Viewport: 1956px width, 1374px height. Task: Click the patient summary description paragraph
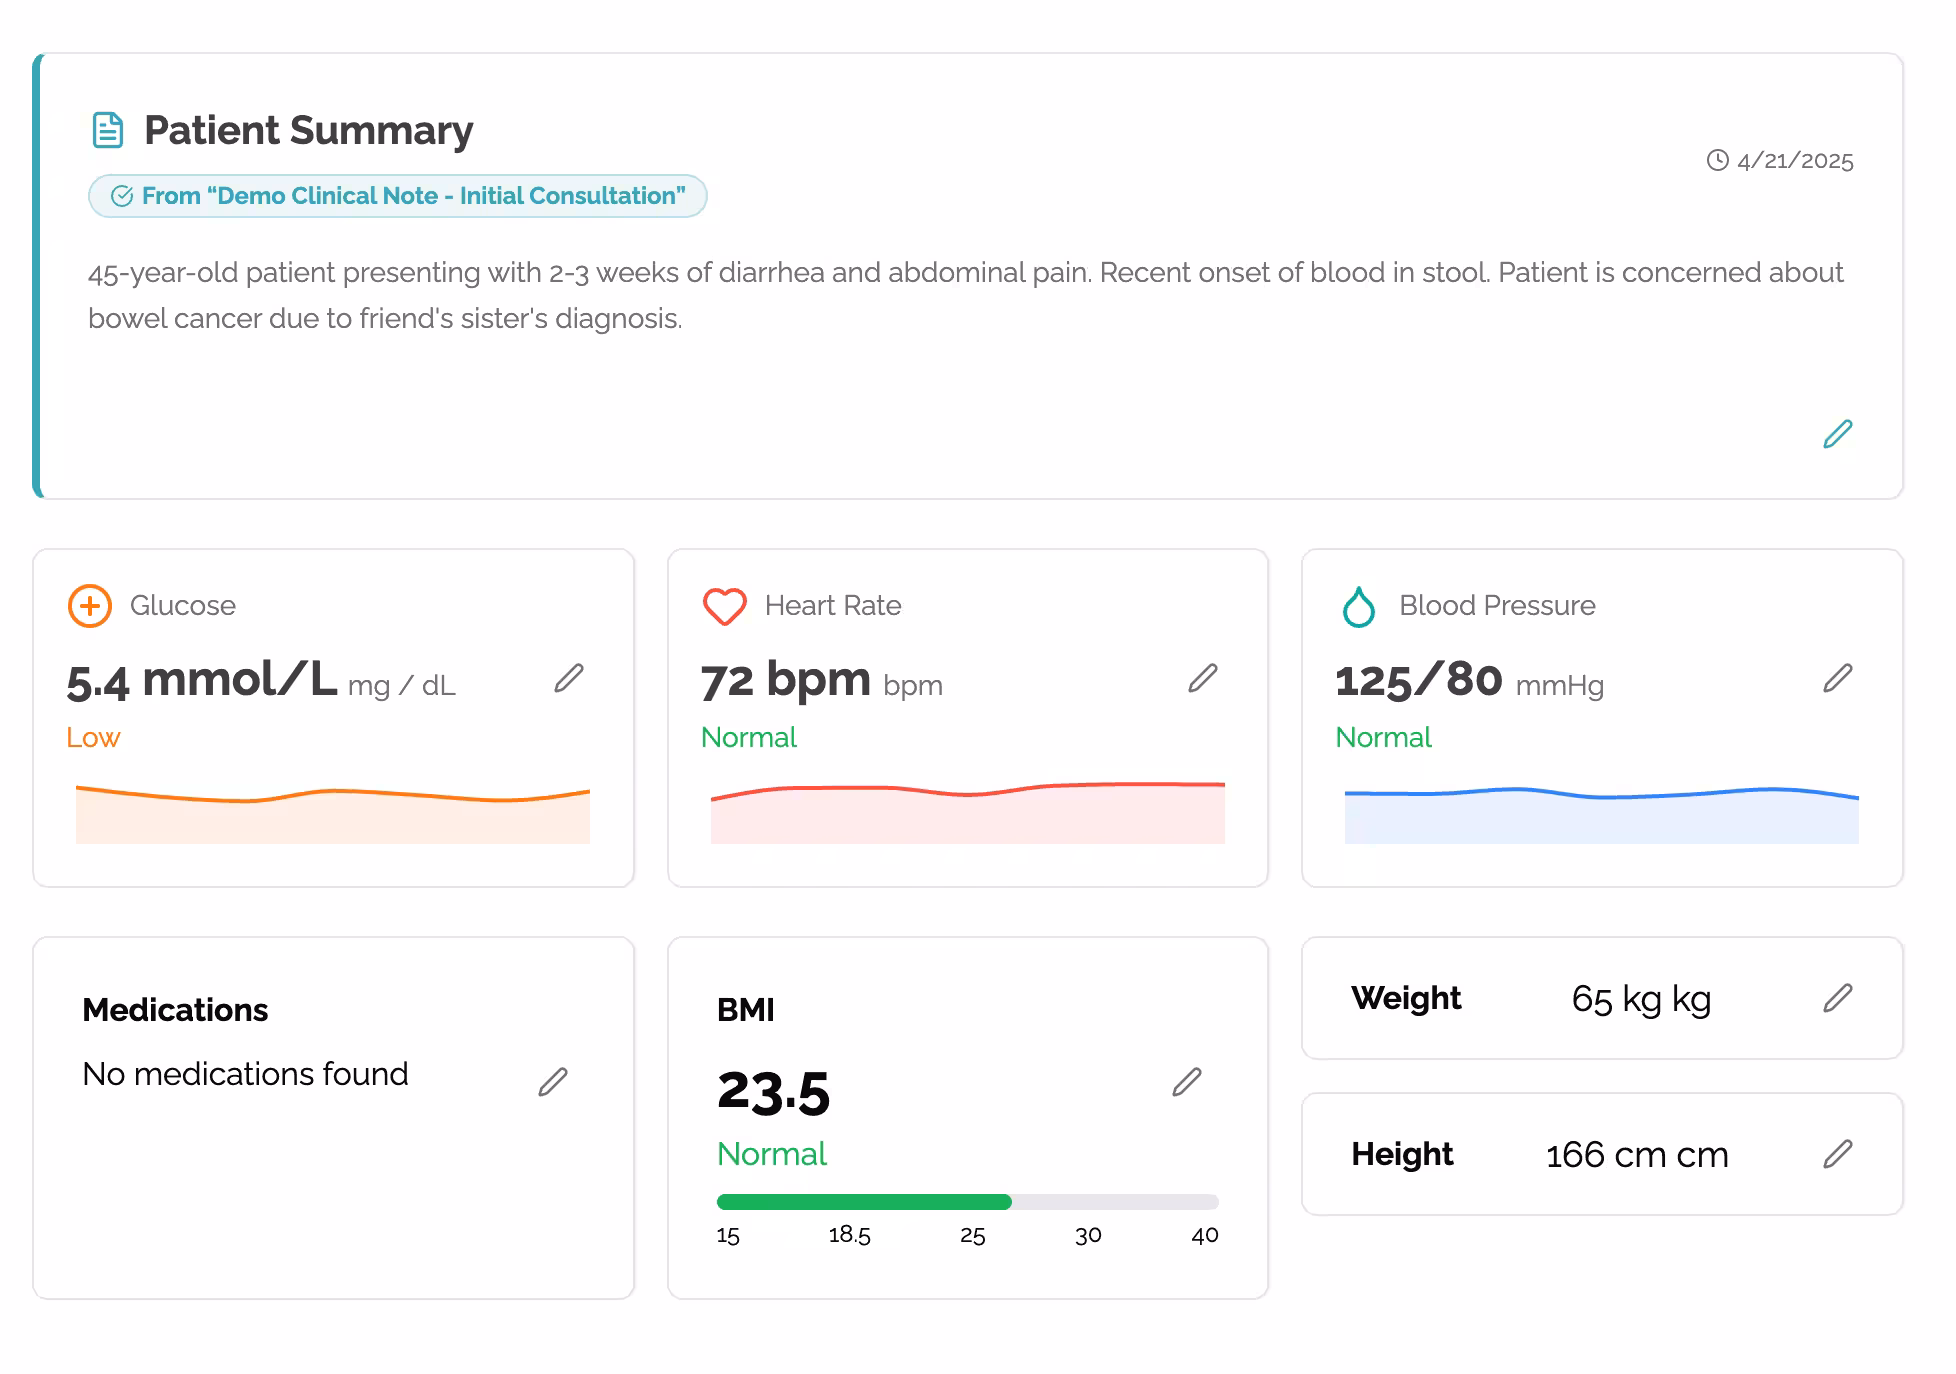[966, 295]
